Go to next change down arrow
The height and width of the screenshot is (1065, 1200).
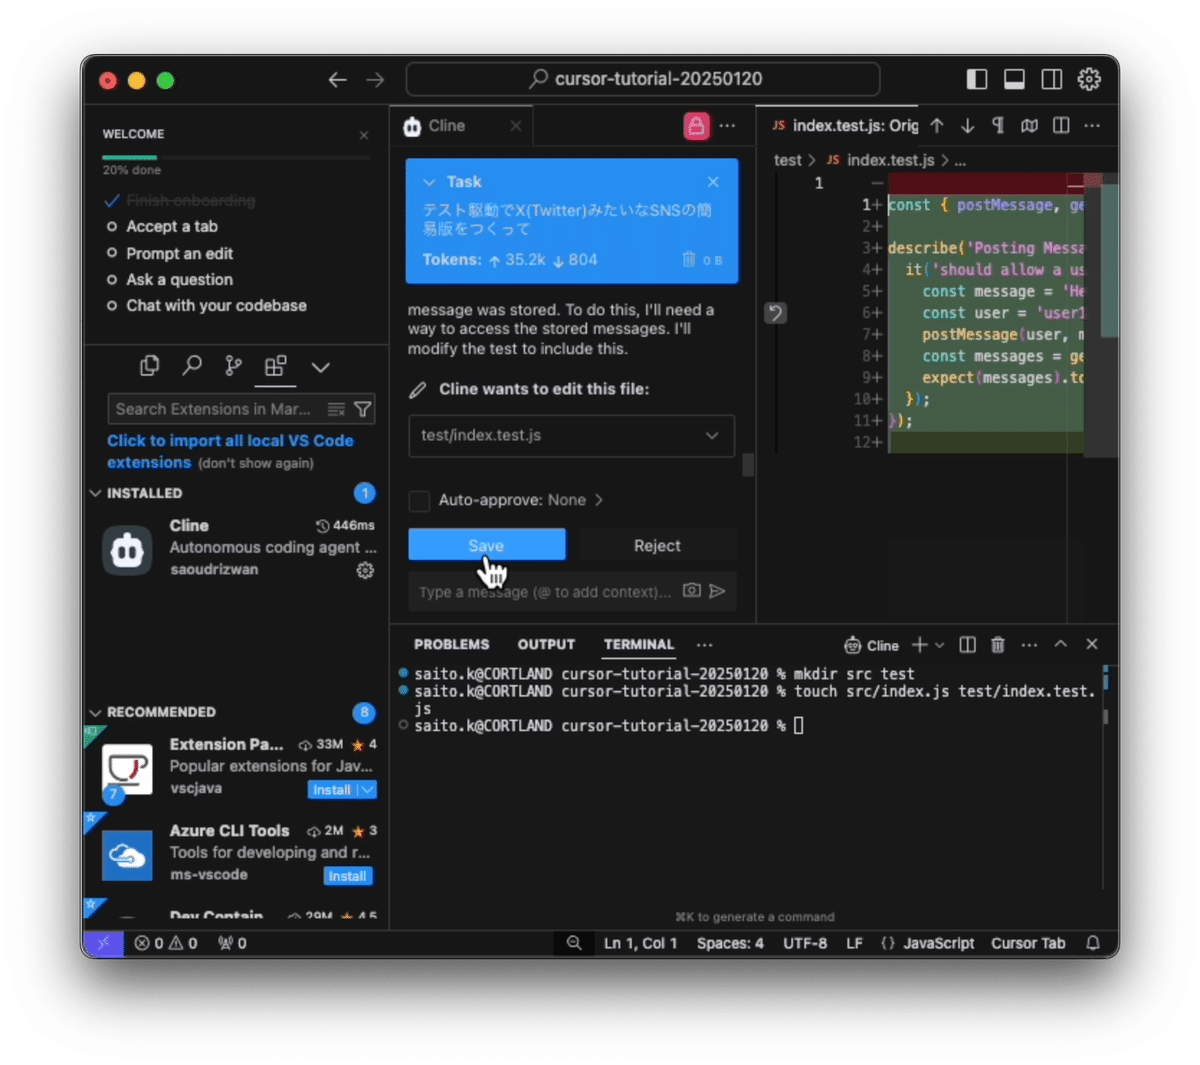click(x=968, y=126)
